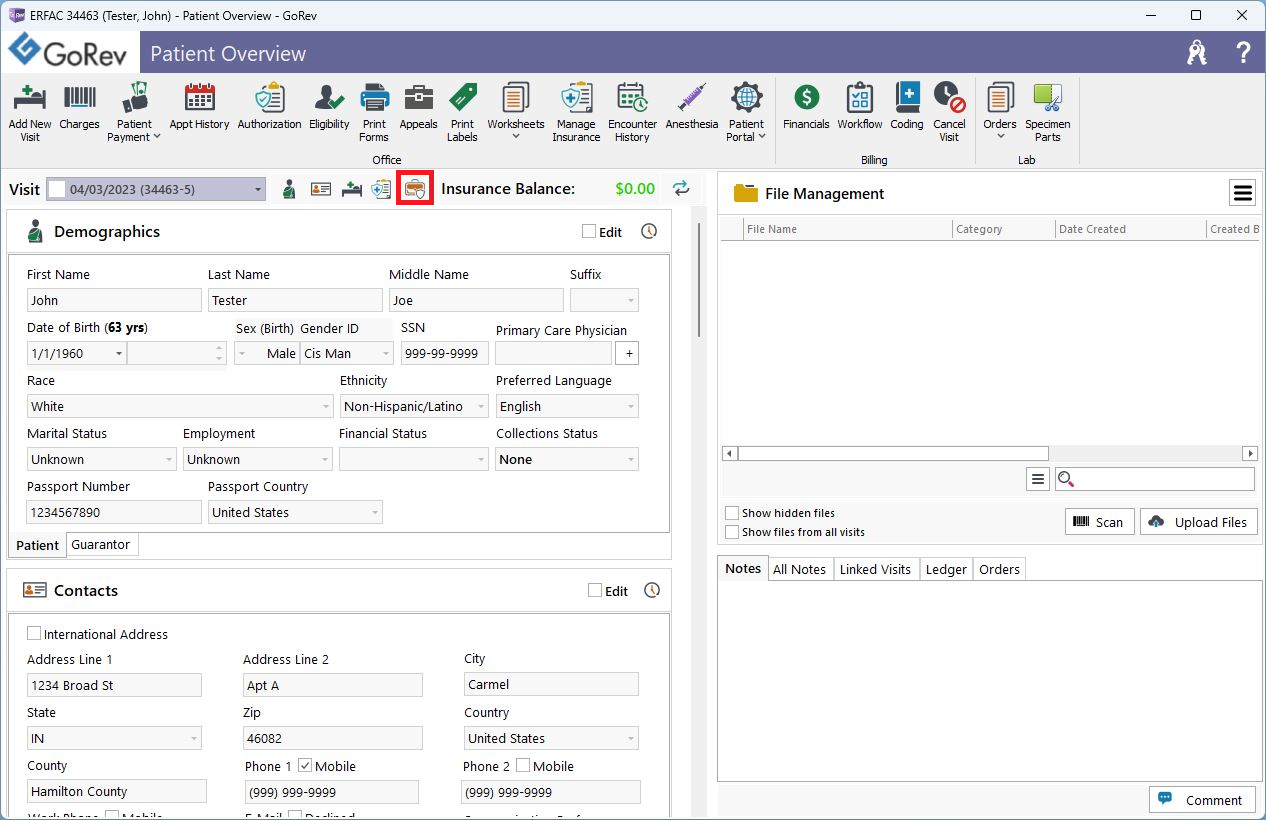Click the keys icon in header
This screenshot has height=820, width=1266.
click(x=1197, y=53)
